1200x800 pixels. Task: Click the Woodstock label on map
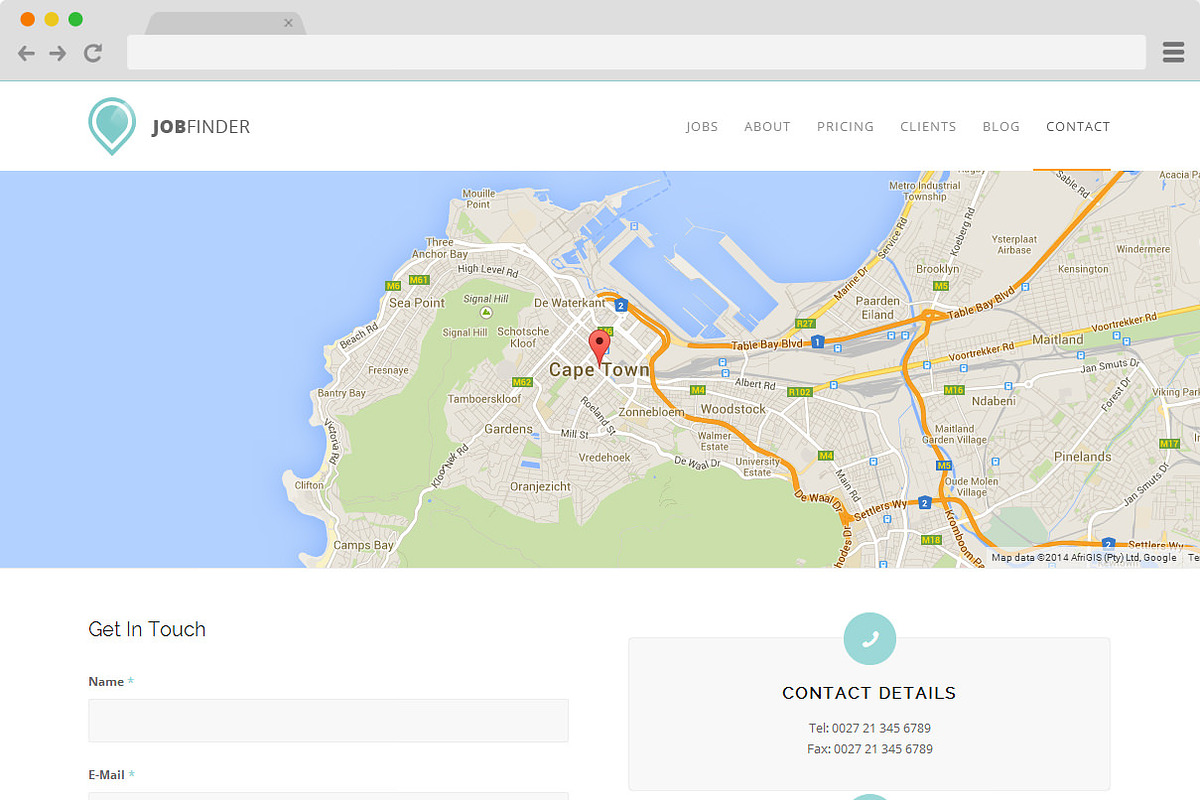733,409
